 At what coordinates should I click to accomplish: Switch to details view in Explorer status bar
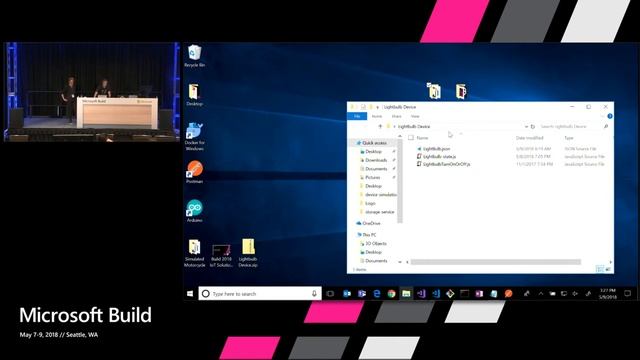click(x=599, y=269)
